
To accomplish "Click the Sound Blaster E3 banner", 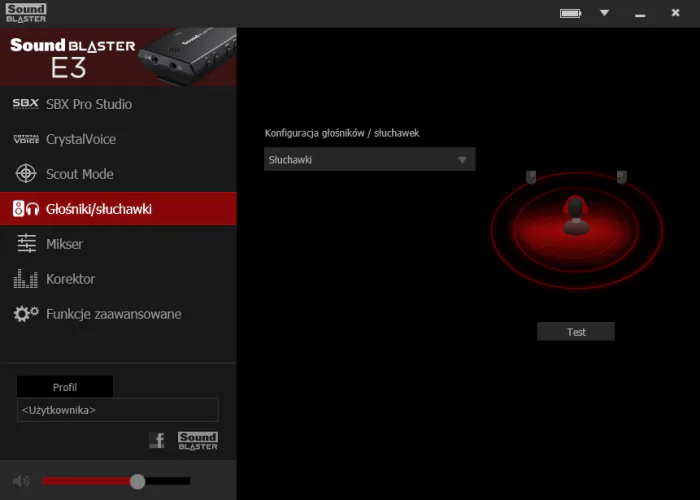I will tap(118, 57).
